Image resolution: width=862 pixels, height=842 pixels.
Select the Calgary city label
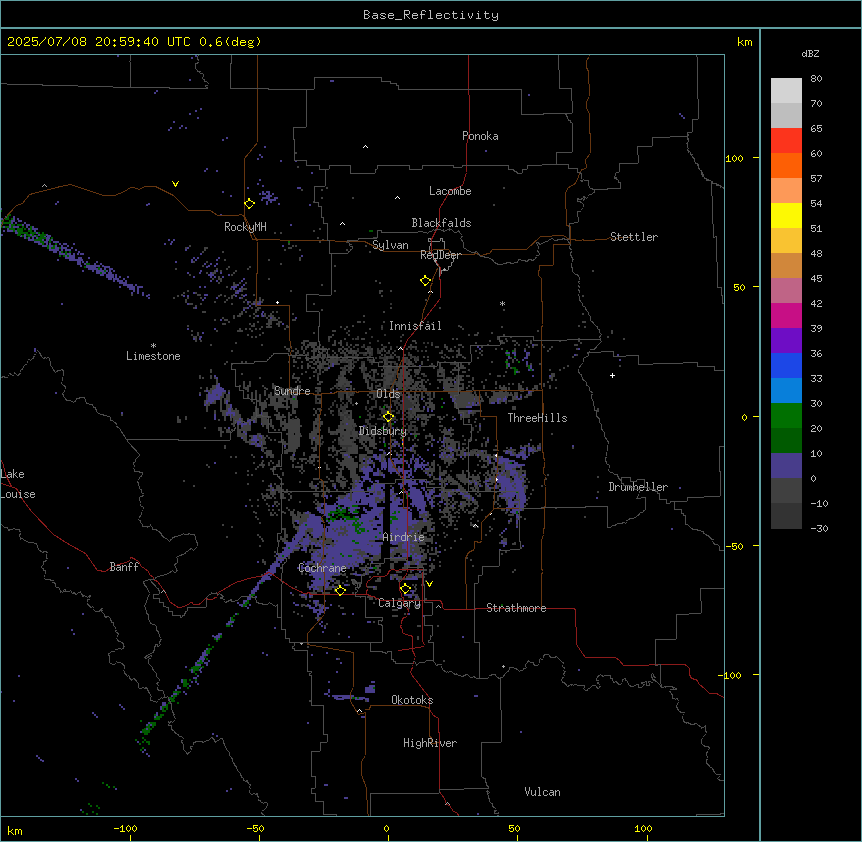click(399, 603)
